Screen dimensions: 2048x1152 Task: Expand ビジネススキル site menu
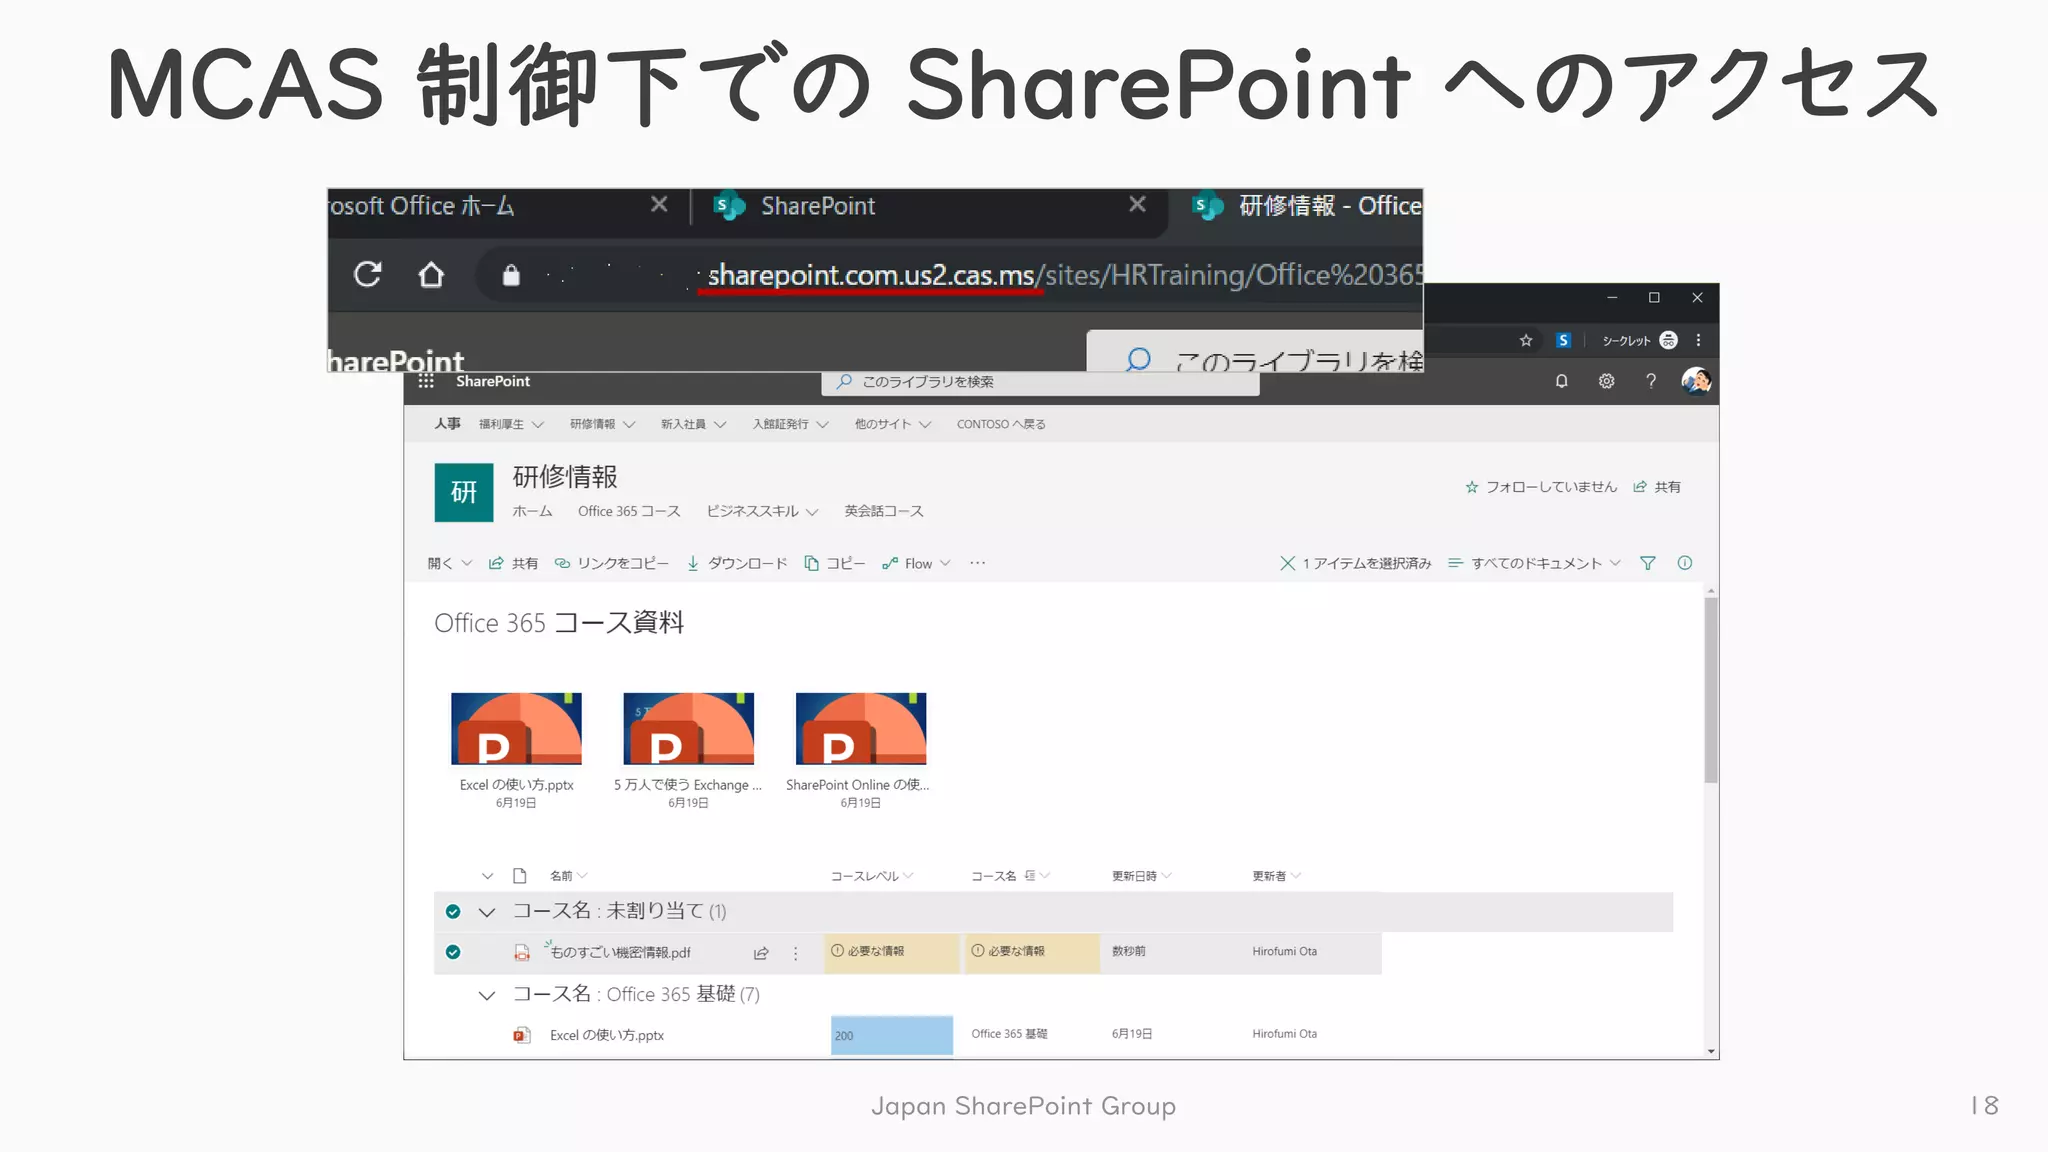click(763, 511)
